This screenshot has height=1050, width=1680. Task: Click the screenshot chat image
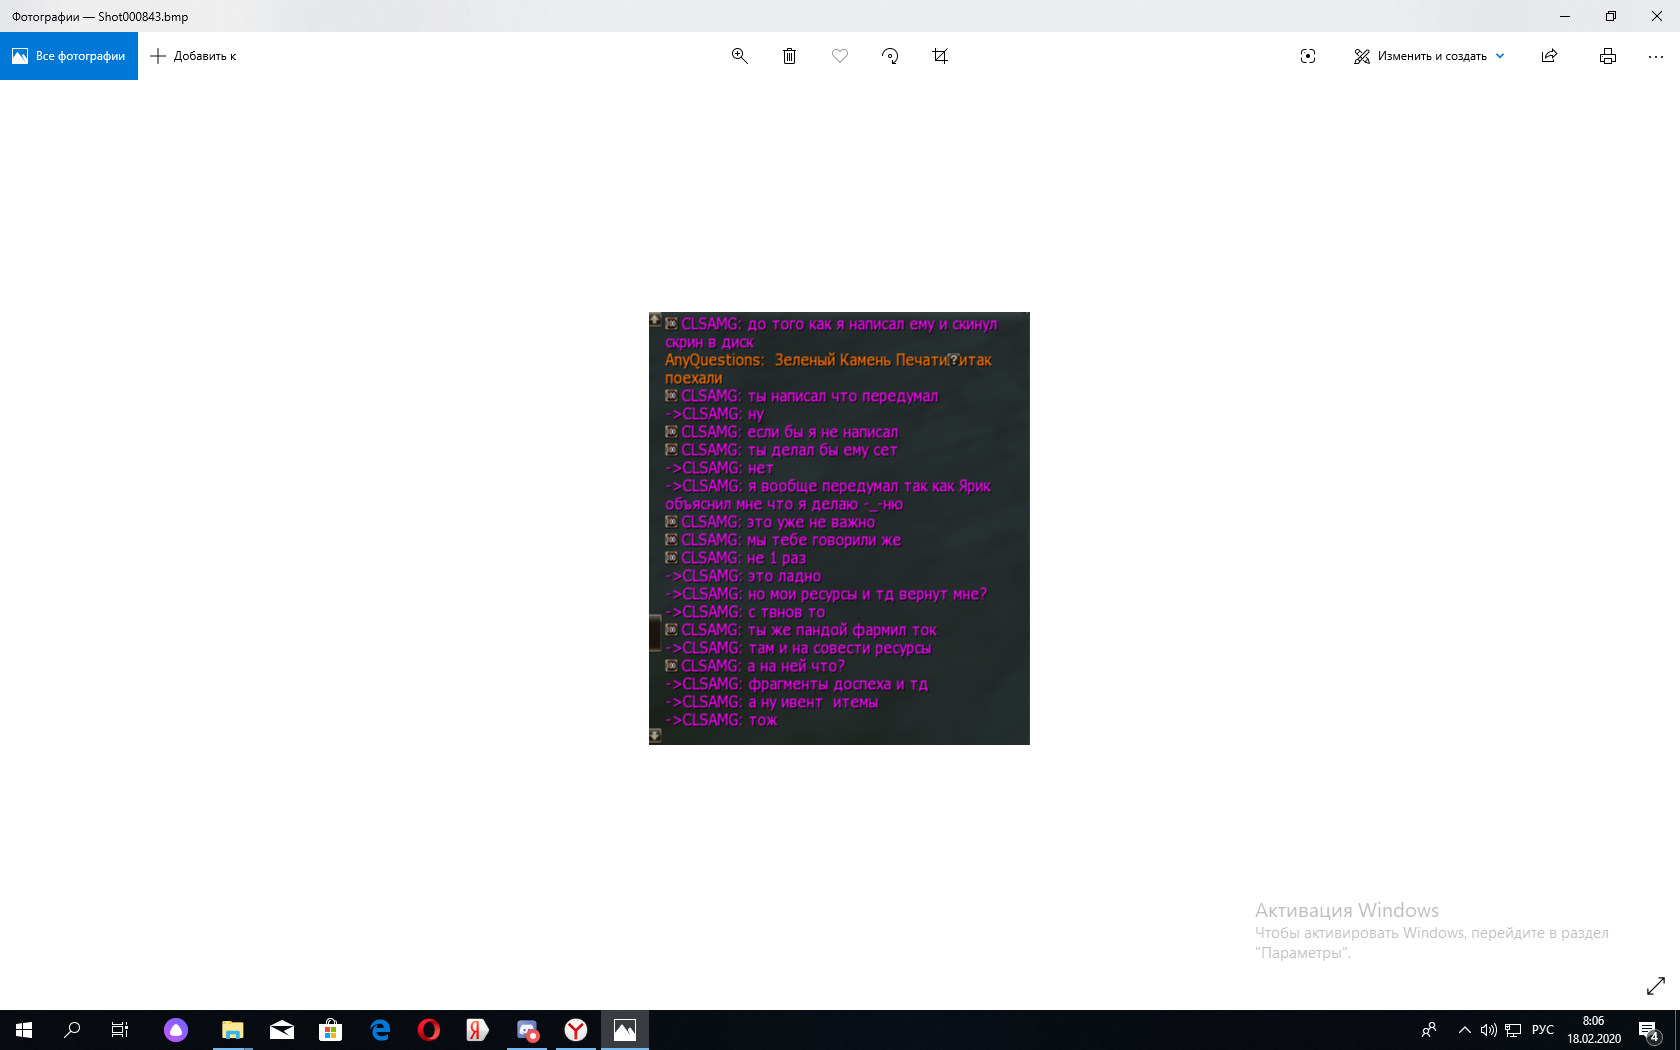click(x=839, y=528)
